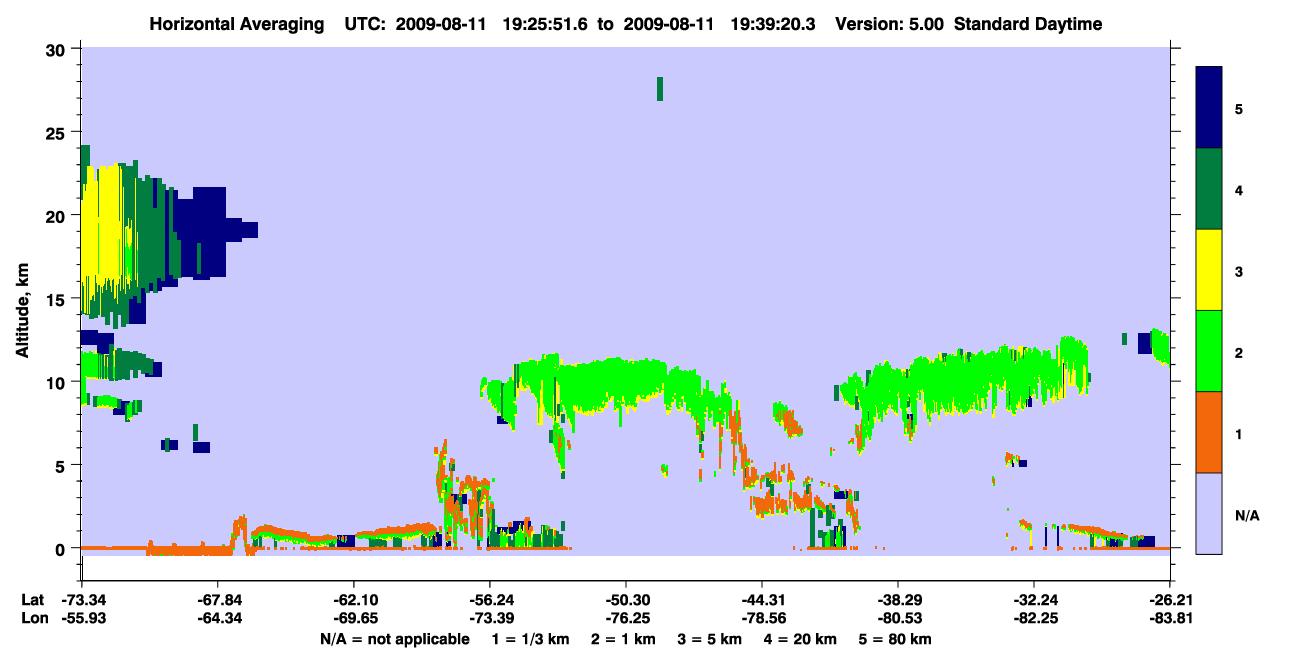
Task: Click the dark green level 4 colorbar segment
Action: (x=1209, y=189)
